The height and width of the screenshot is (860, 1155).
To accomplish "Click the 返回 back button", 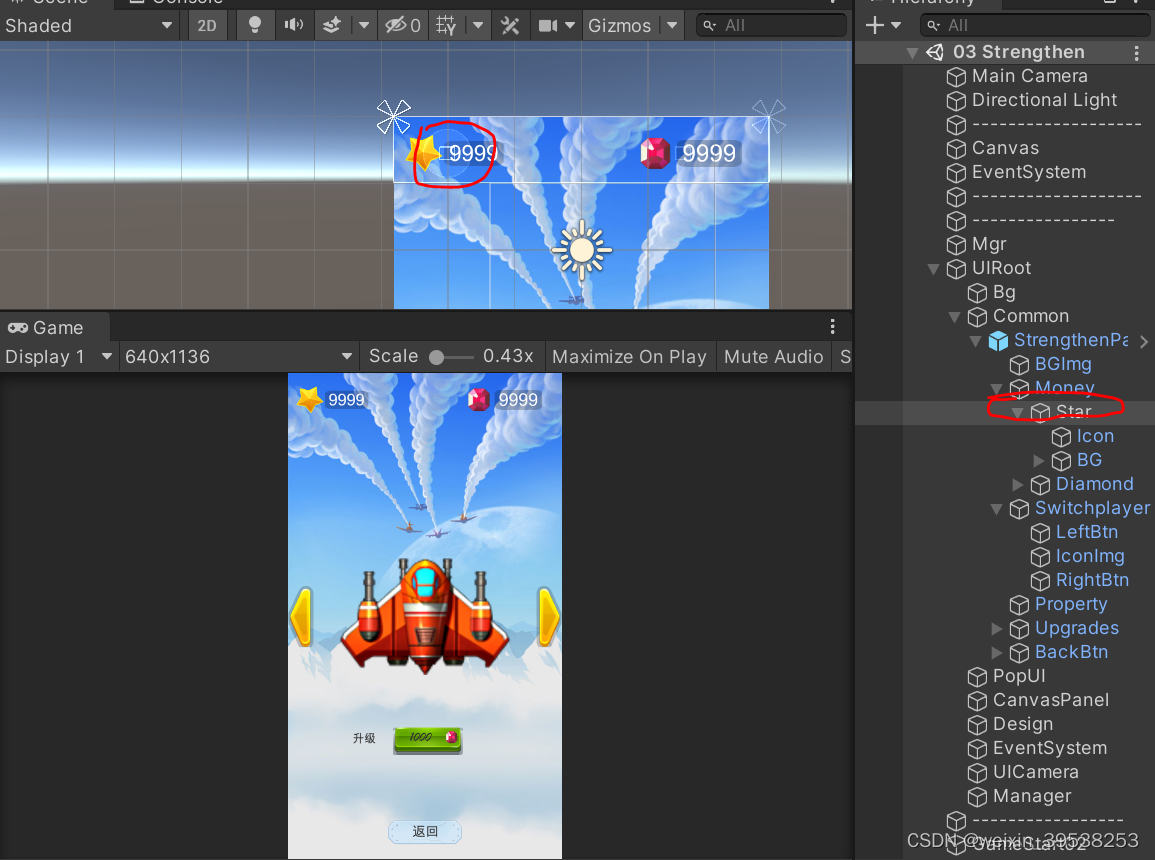I will 425,831.
